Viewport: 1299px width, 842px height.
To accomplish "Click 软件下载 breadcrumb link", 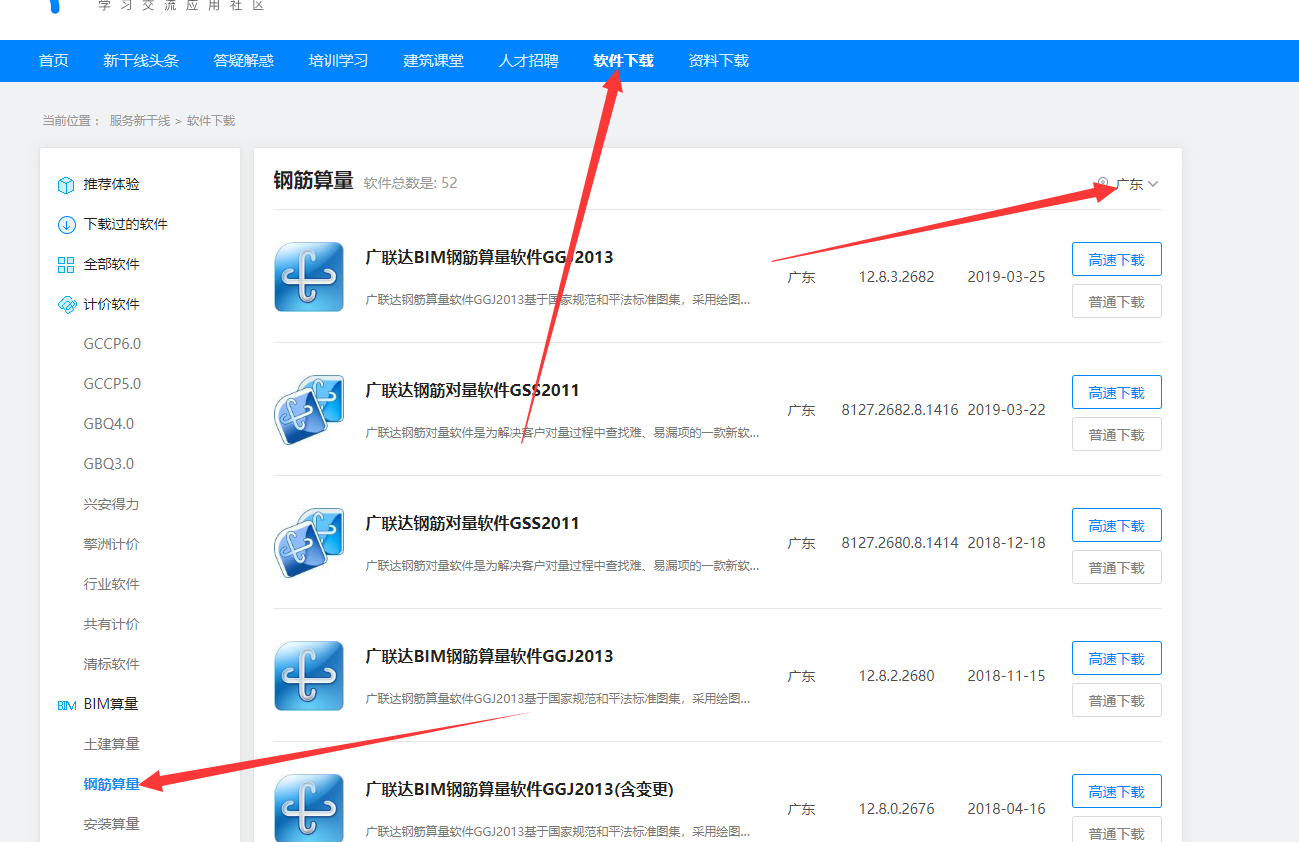I will (211, 121).
